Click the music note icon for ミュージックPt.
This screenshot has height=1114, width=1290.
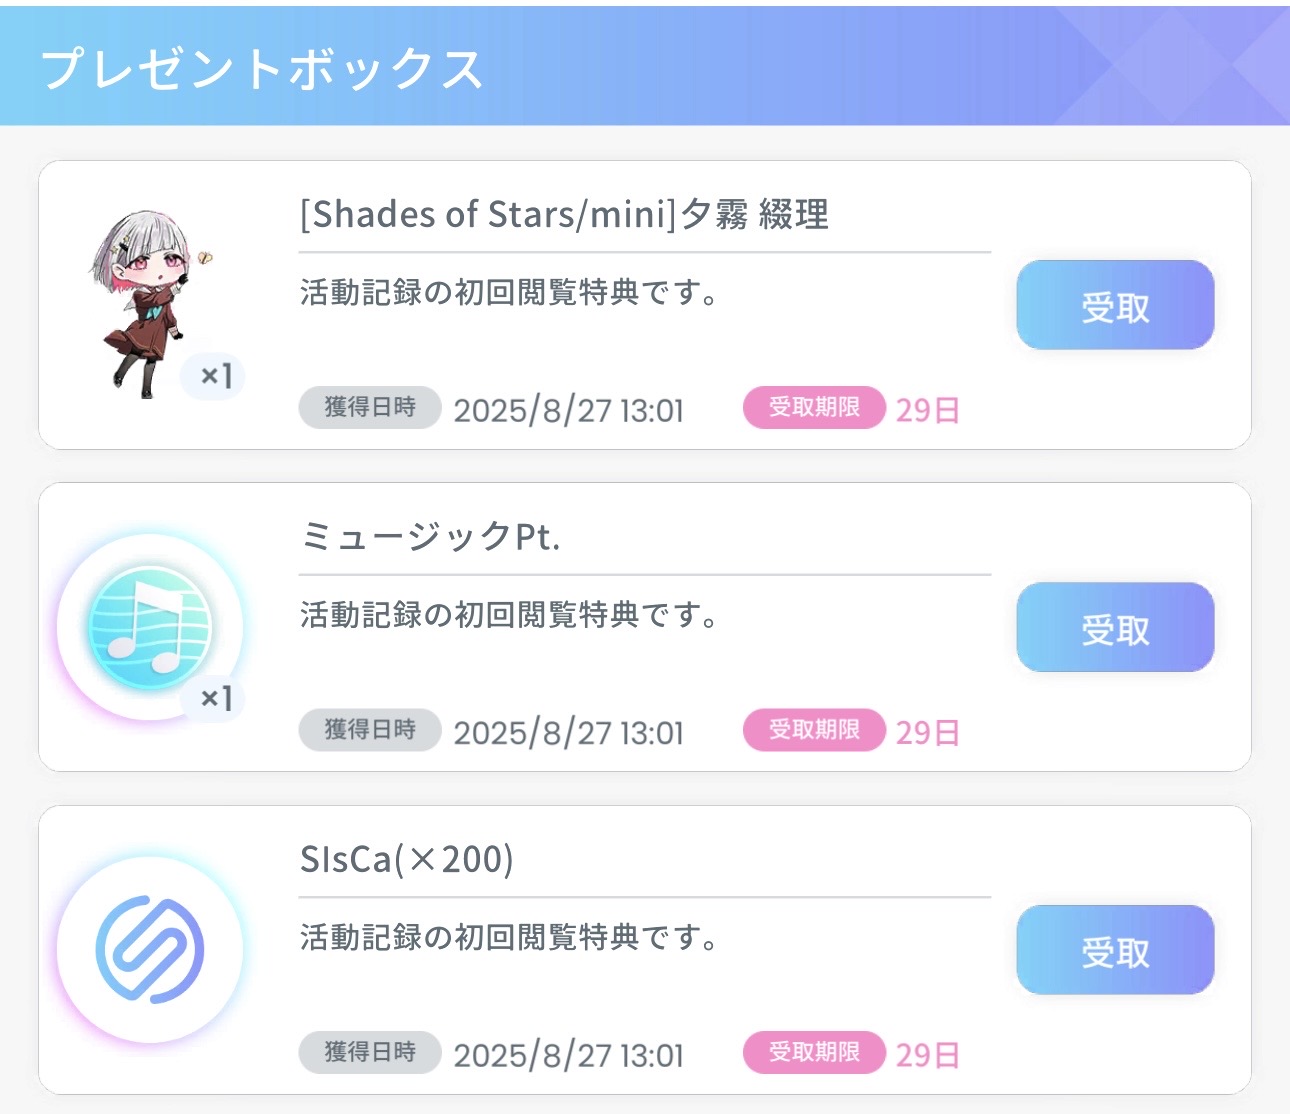point(150,627)
